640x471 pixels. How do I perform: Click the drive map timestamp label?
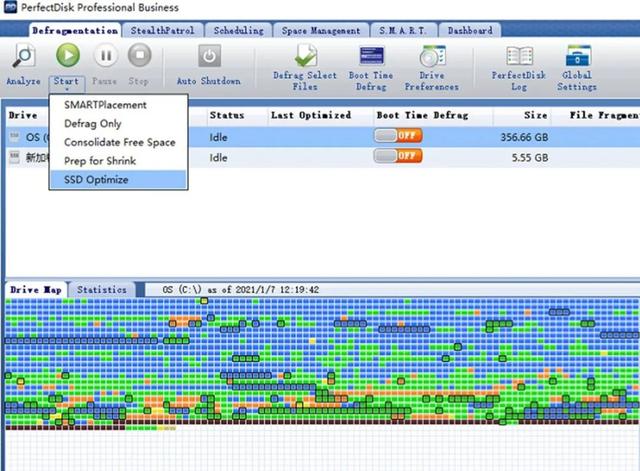[x=241, y=290]
